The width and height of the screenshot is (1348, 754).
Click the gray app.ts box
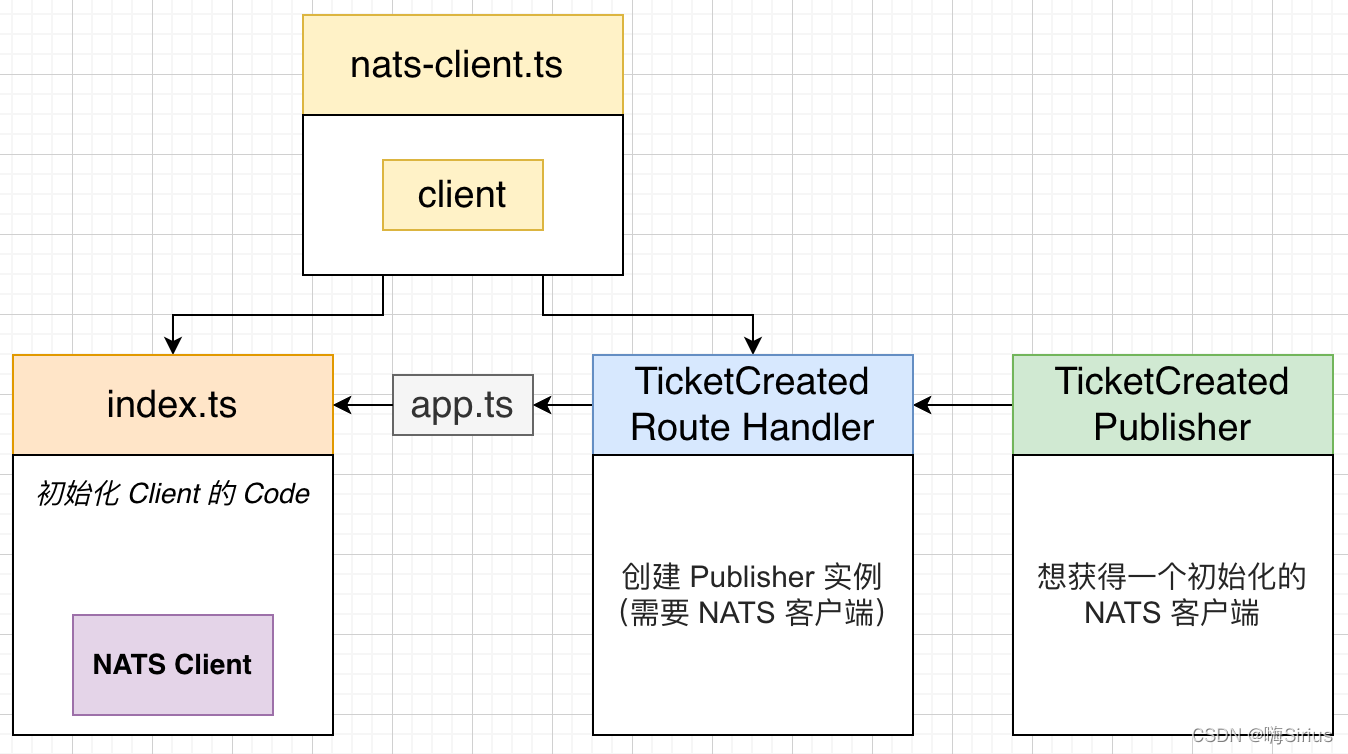pyautogui.click(x=463, y=405)
